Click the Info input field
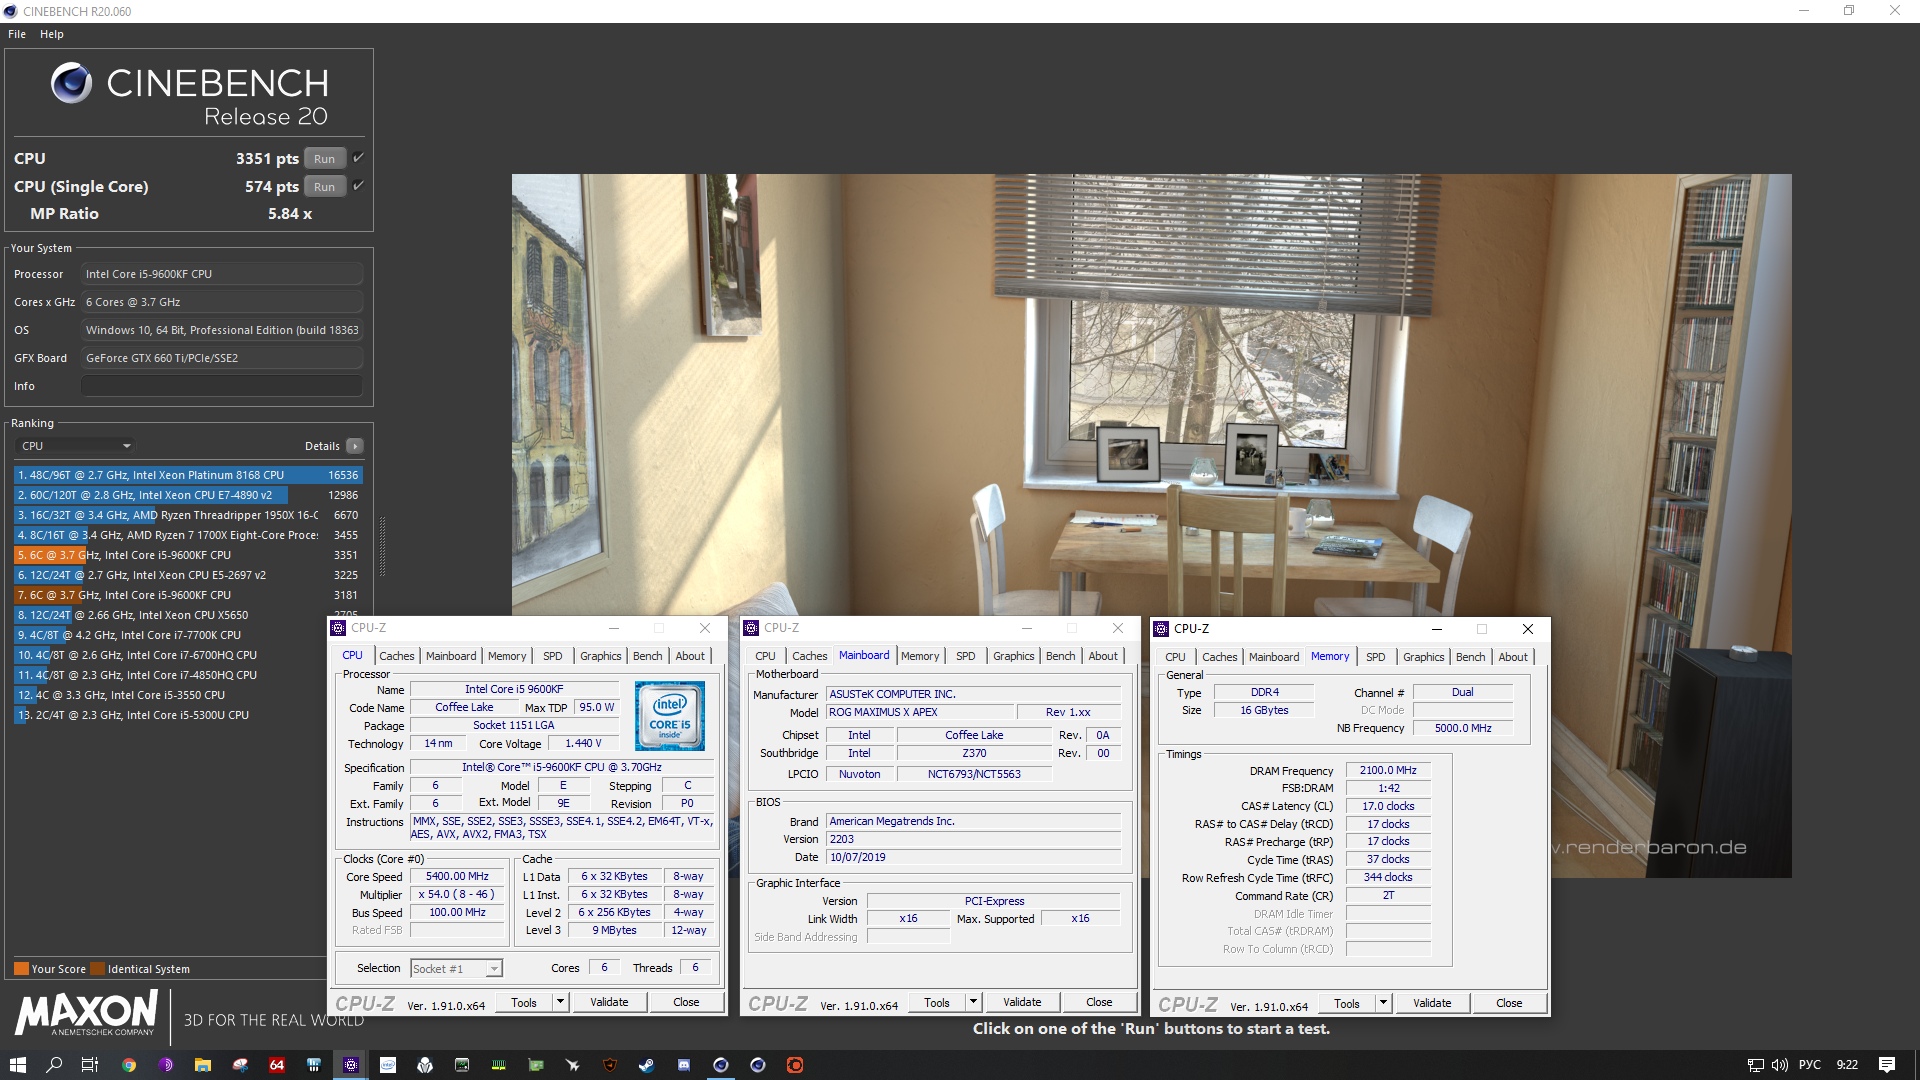The width and height of the screenshot is (1920, 1080). point(222,386)
